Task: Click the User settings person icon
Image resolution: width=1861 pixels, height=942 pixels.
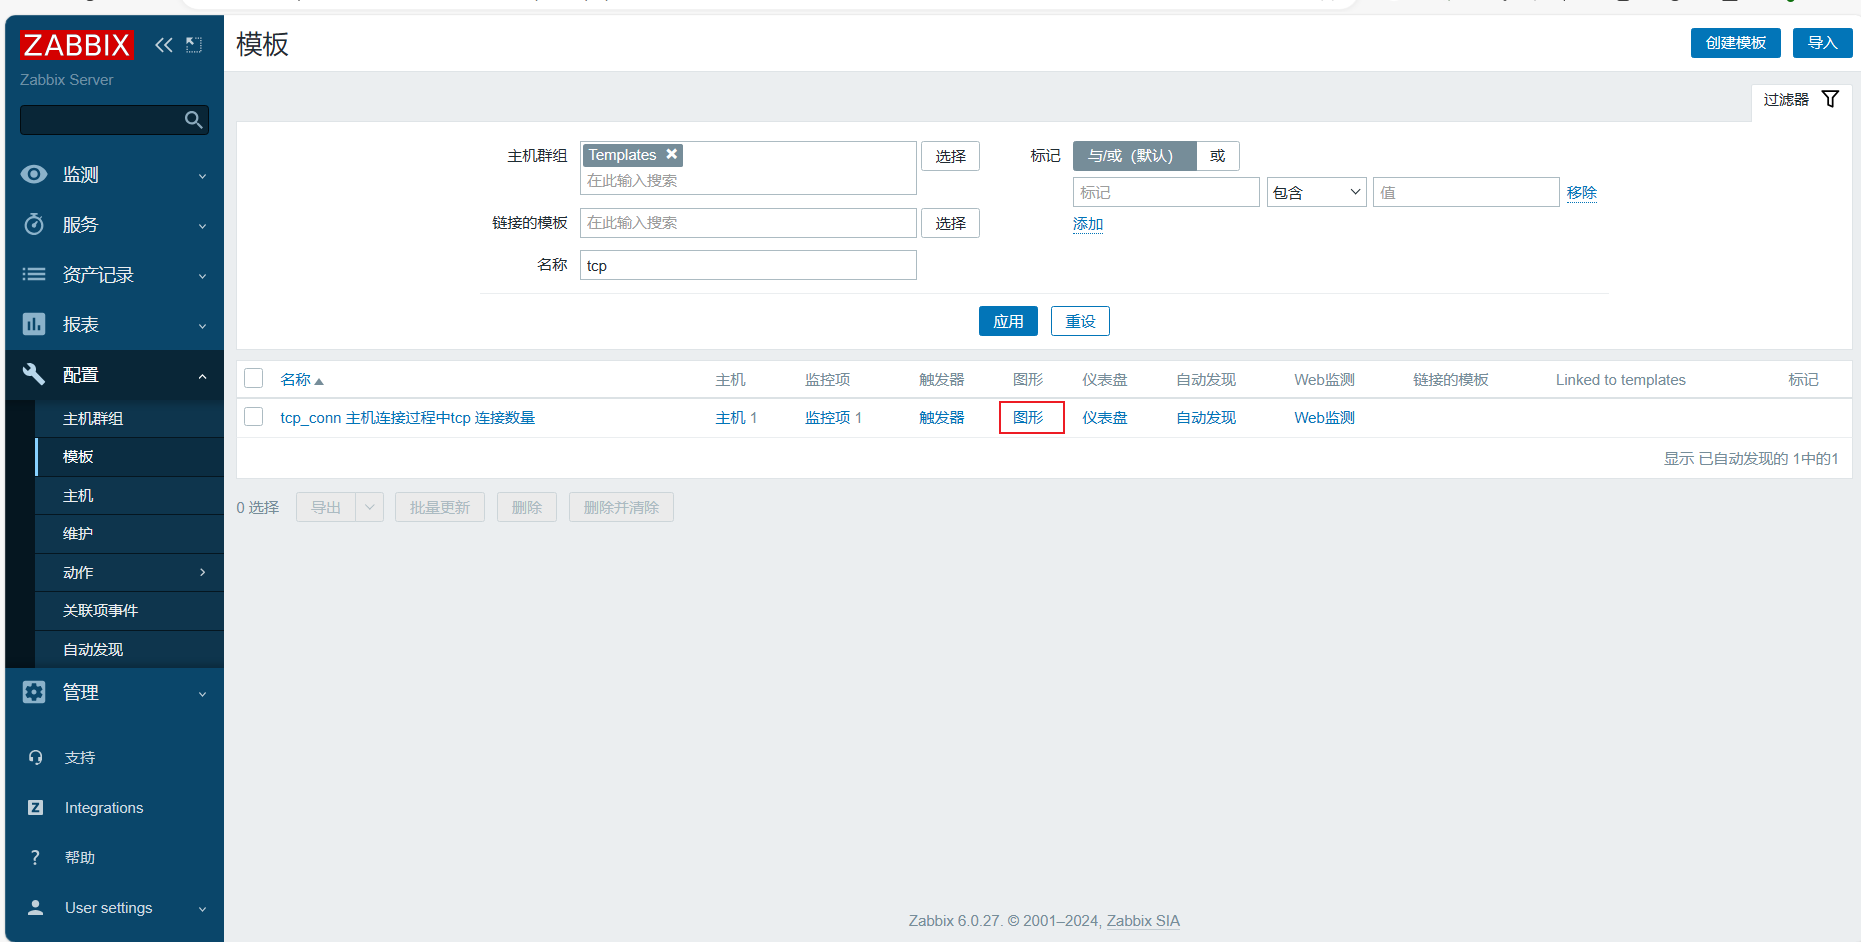Action: (36, 908)
